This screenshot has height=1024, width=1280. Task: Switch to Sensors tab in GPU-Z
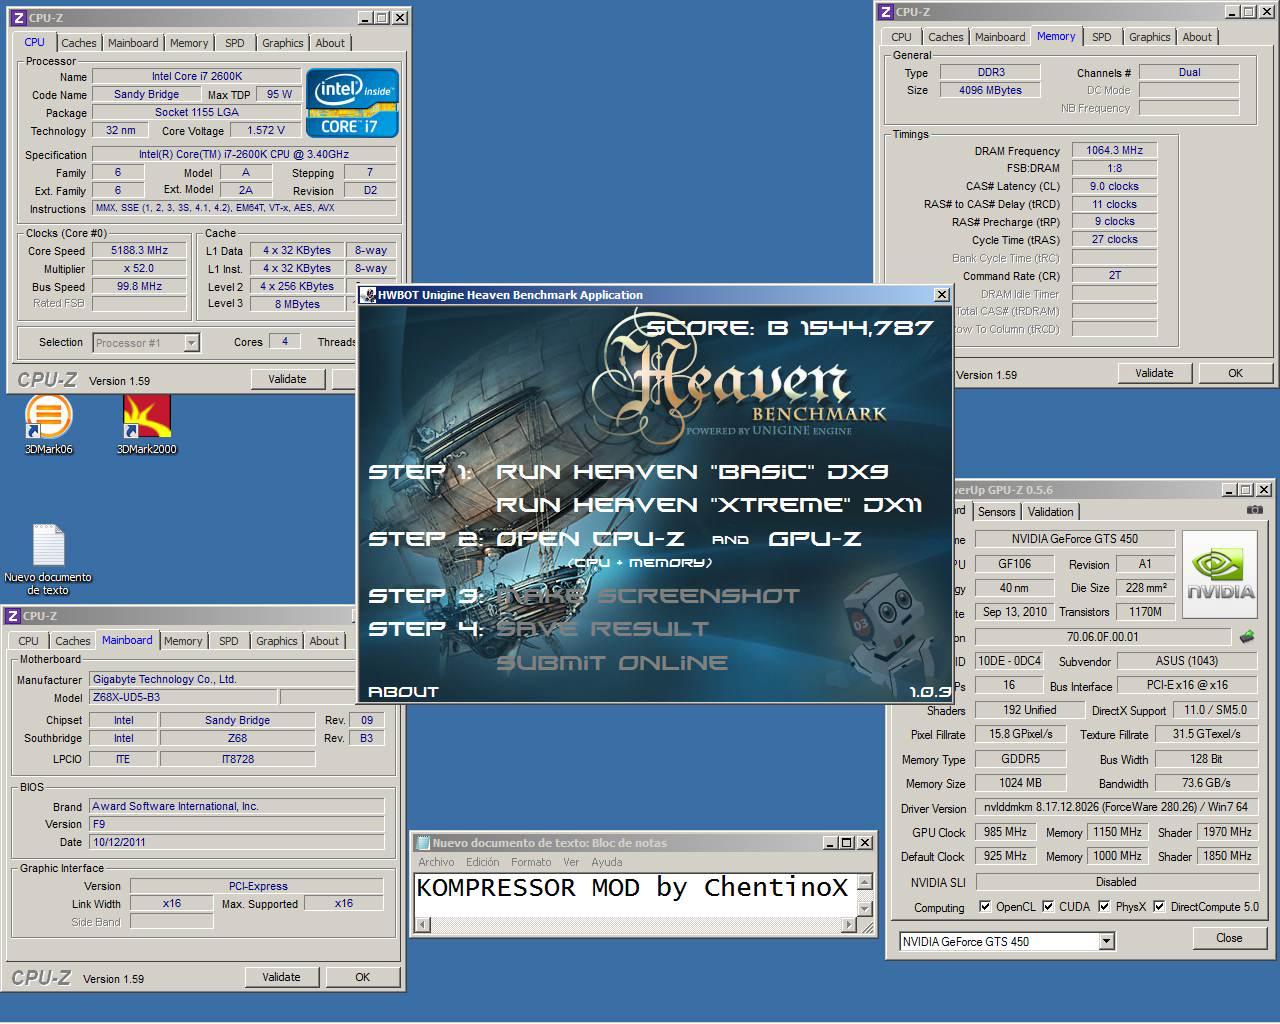point(996,511)
